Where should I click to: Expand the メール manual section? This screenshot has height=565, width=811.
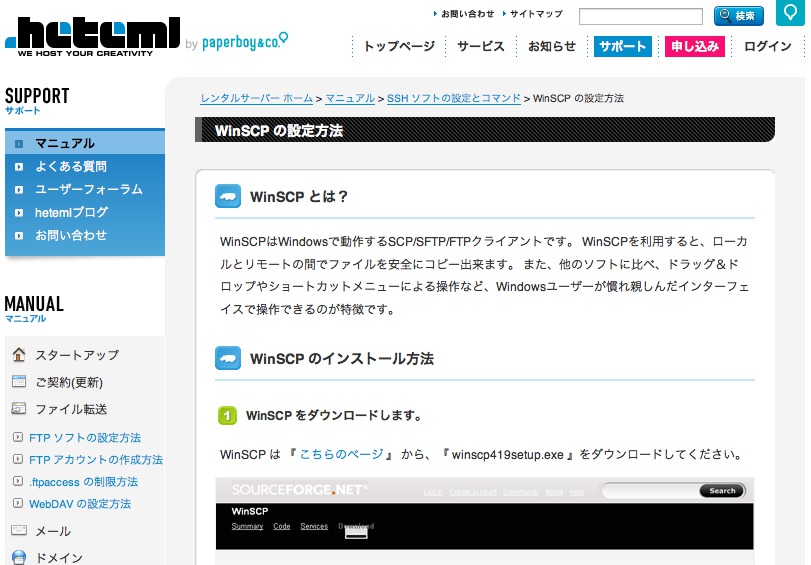(53, 531)
